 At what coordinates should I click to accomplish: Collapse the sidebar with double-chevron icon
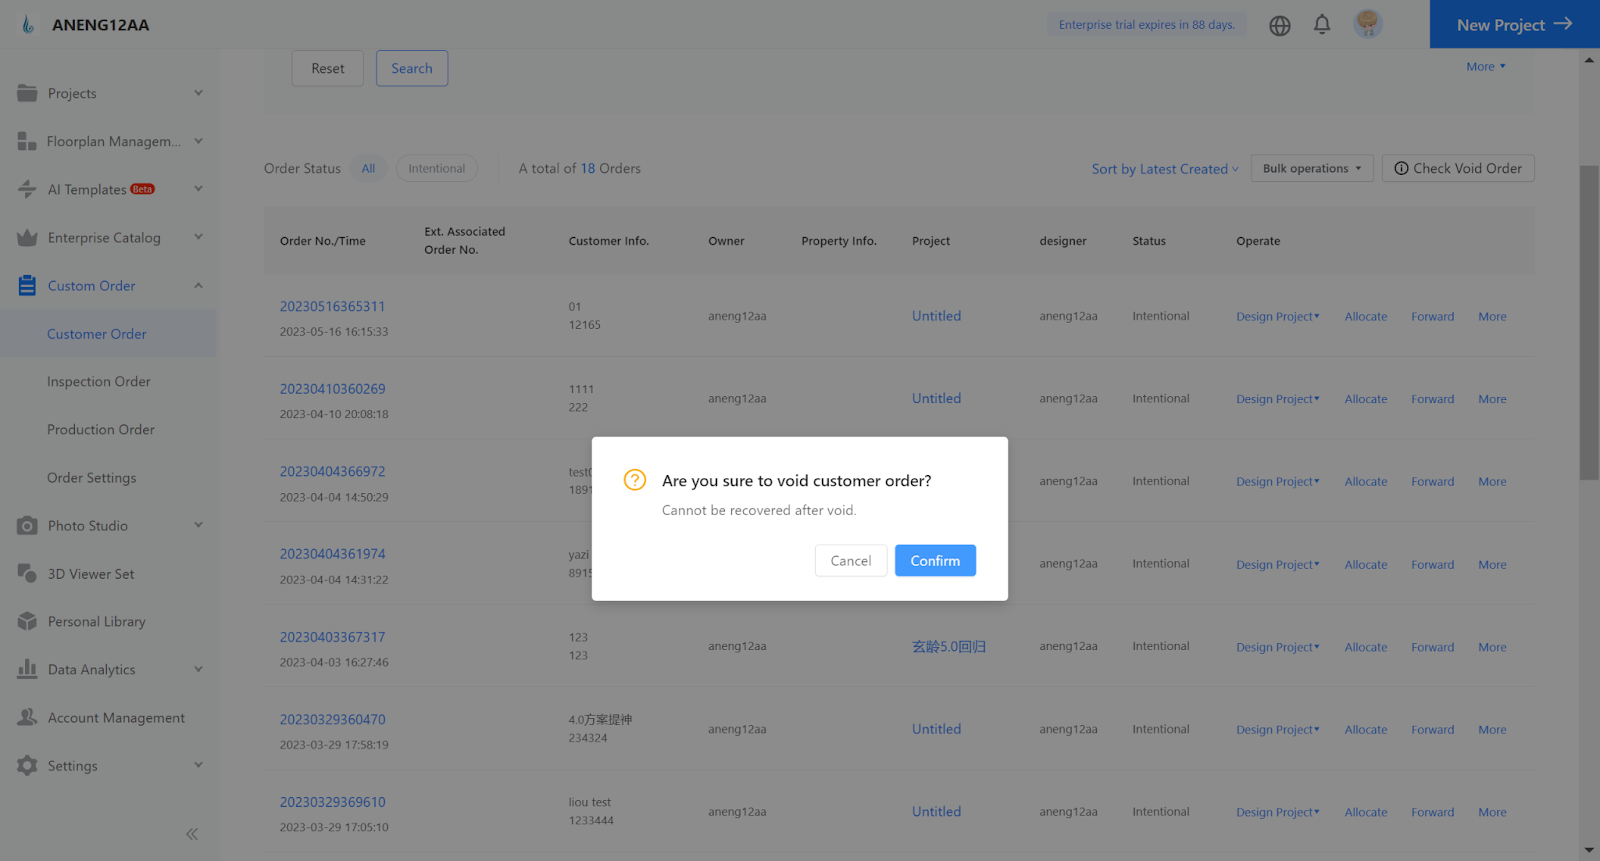(192, 834)
